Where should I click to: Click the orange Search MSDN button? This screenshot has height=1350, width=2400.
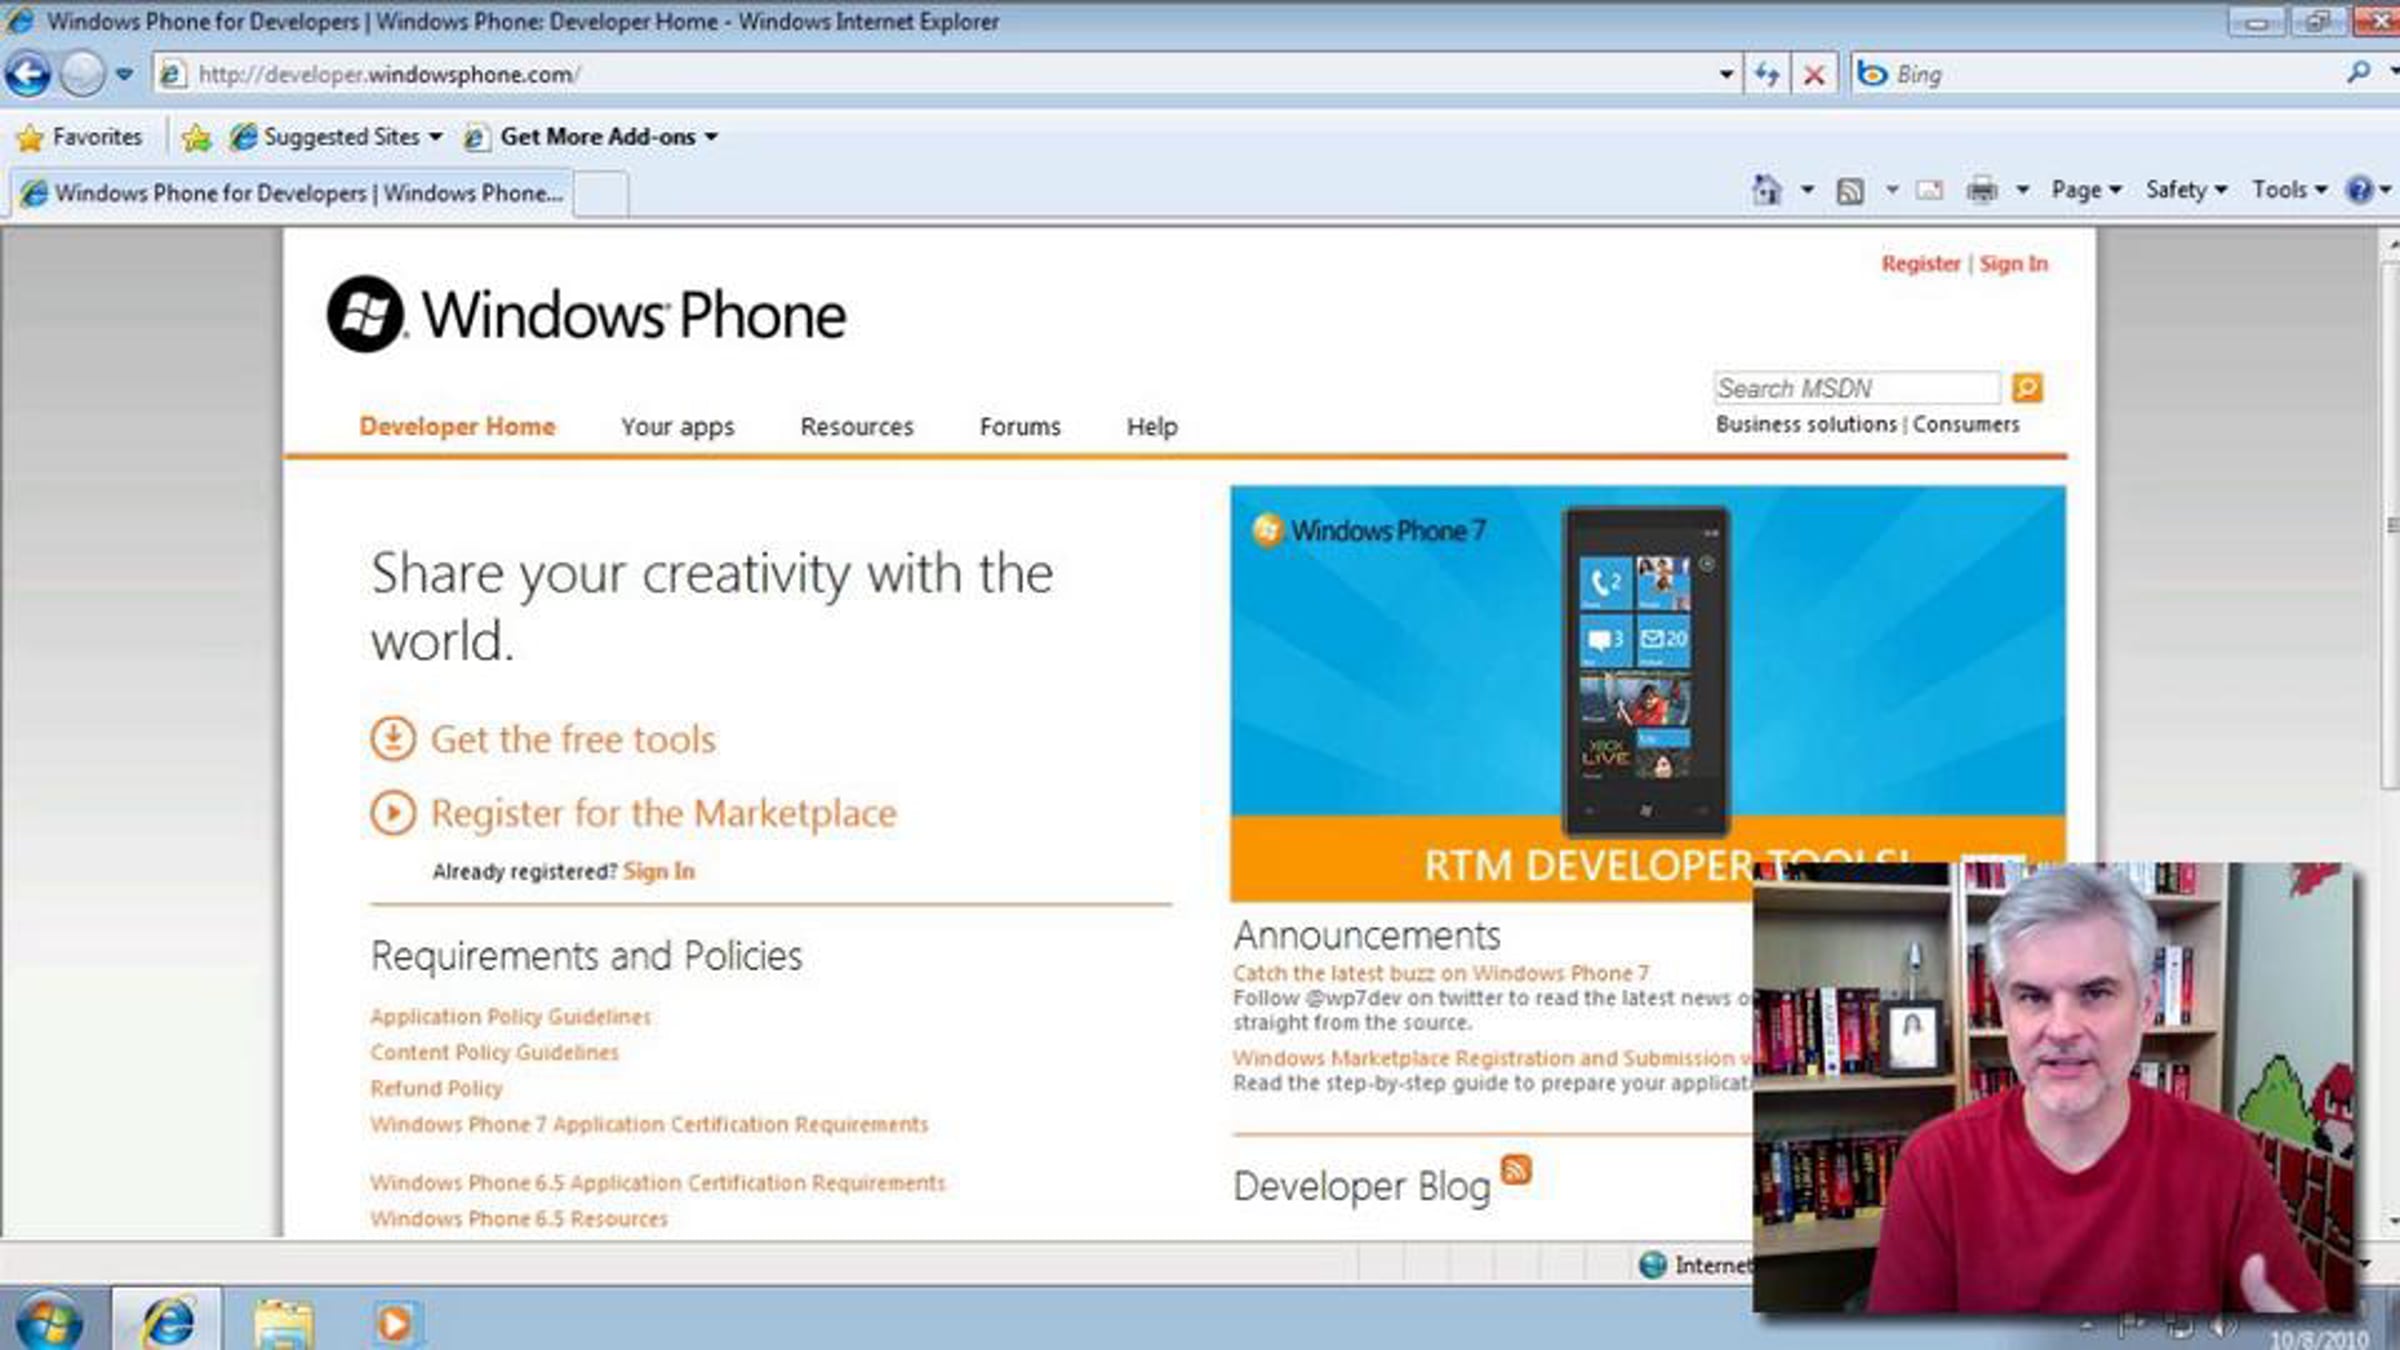pos(2027,388)
